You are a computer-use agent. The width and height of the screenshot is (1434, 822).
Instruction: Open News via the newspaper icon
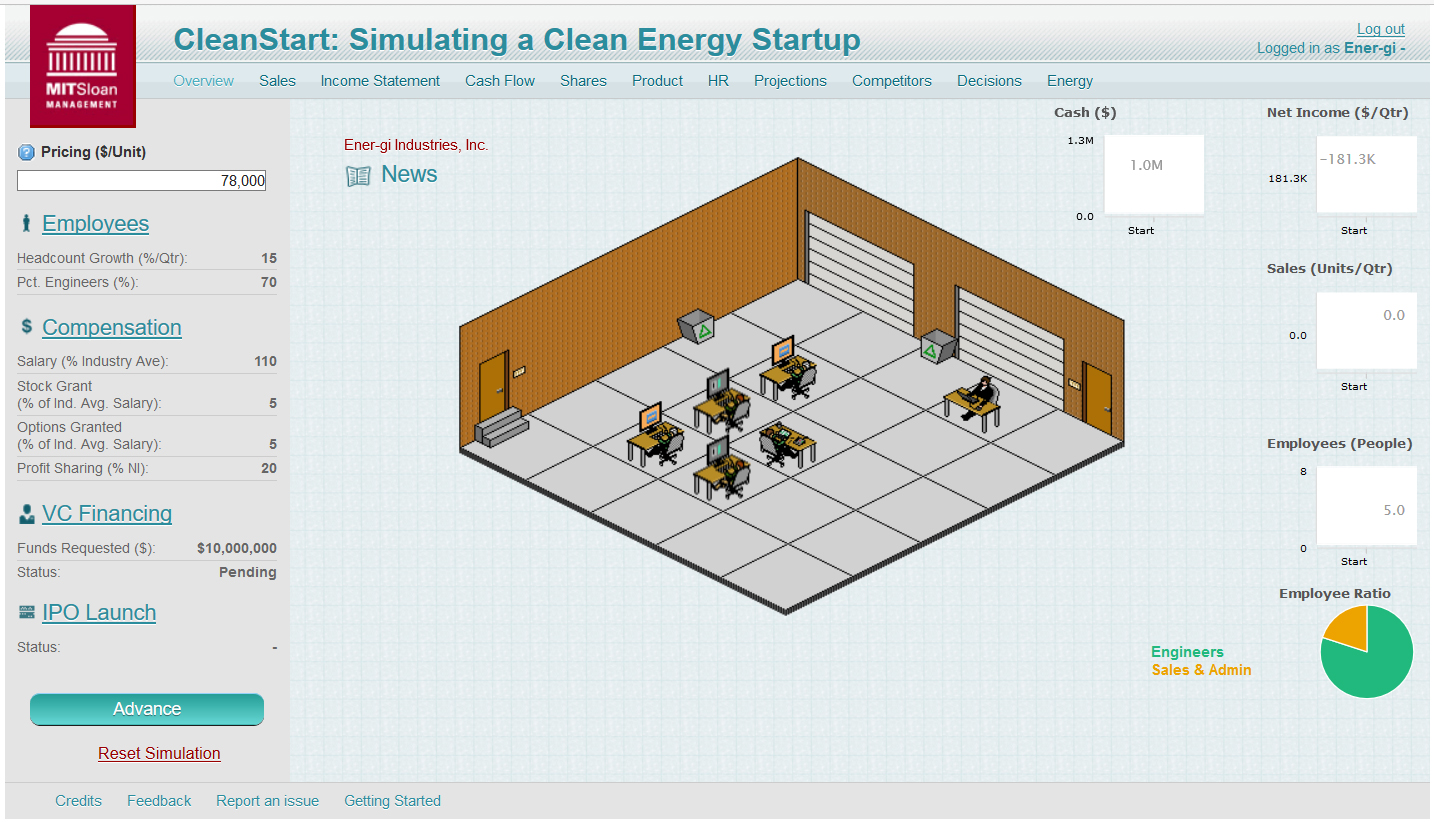tap(357, 174)
